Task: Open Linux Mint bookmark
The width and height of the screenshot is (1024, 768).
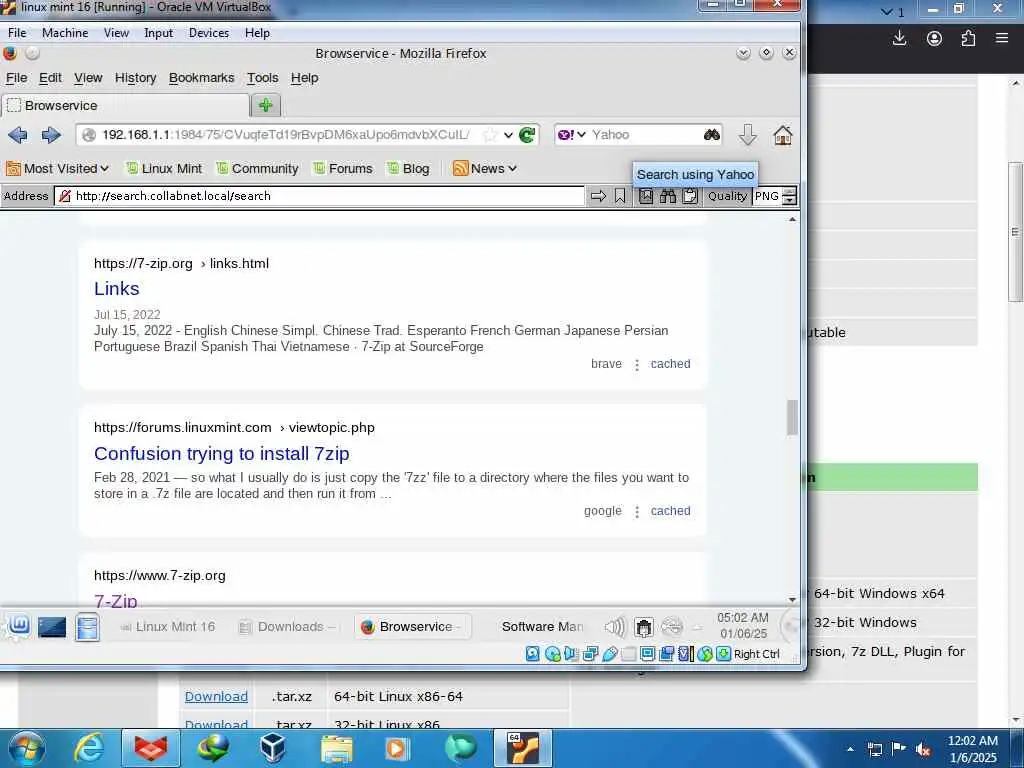Action: 164,168
